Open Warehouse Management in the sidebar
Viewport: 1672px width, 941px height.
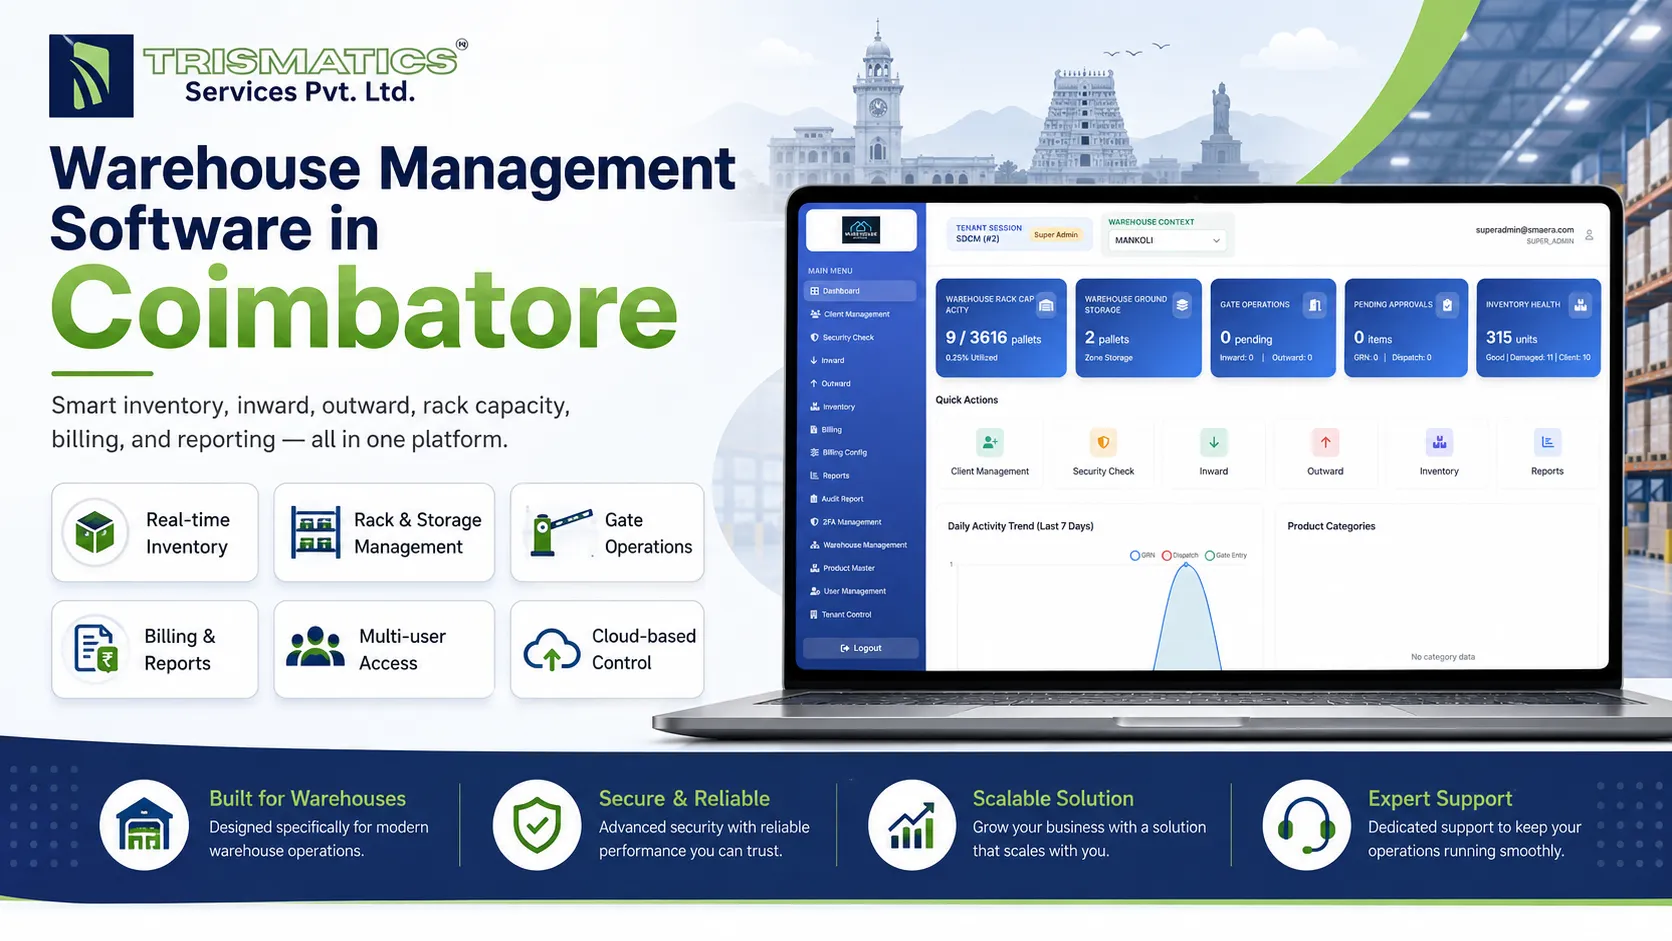tap(859, 545)
